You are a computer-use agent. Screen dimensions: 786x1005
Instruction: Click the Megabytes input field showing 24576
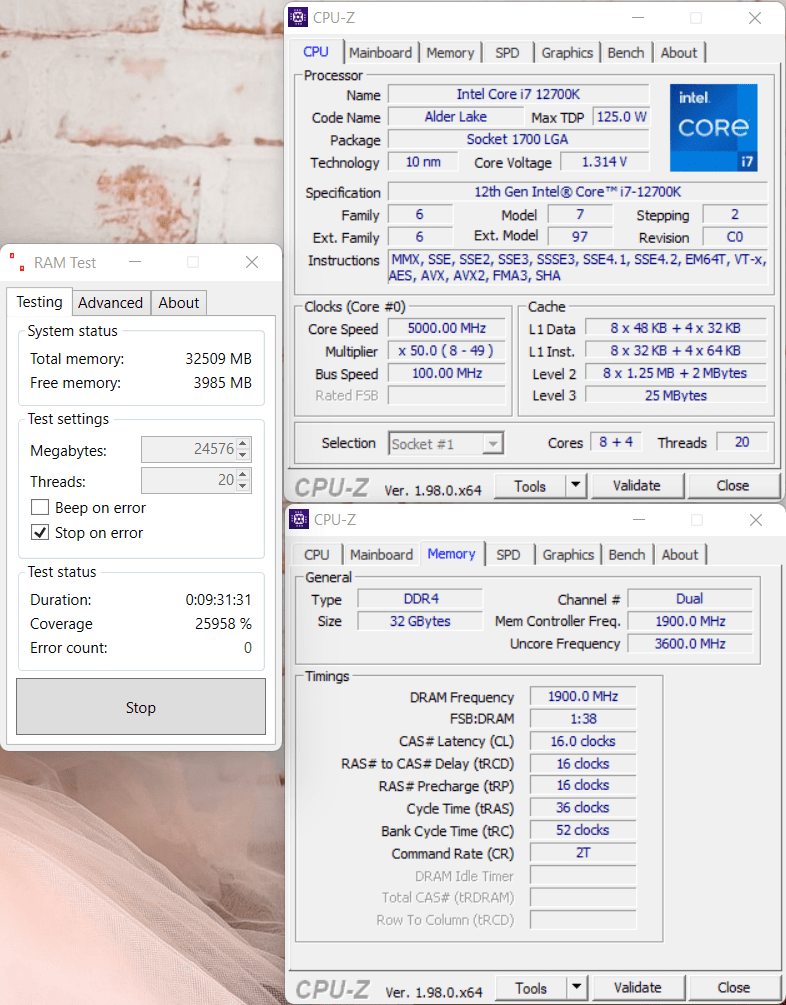[188, 449]
